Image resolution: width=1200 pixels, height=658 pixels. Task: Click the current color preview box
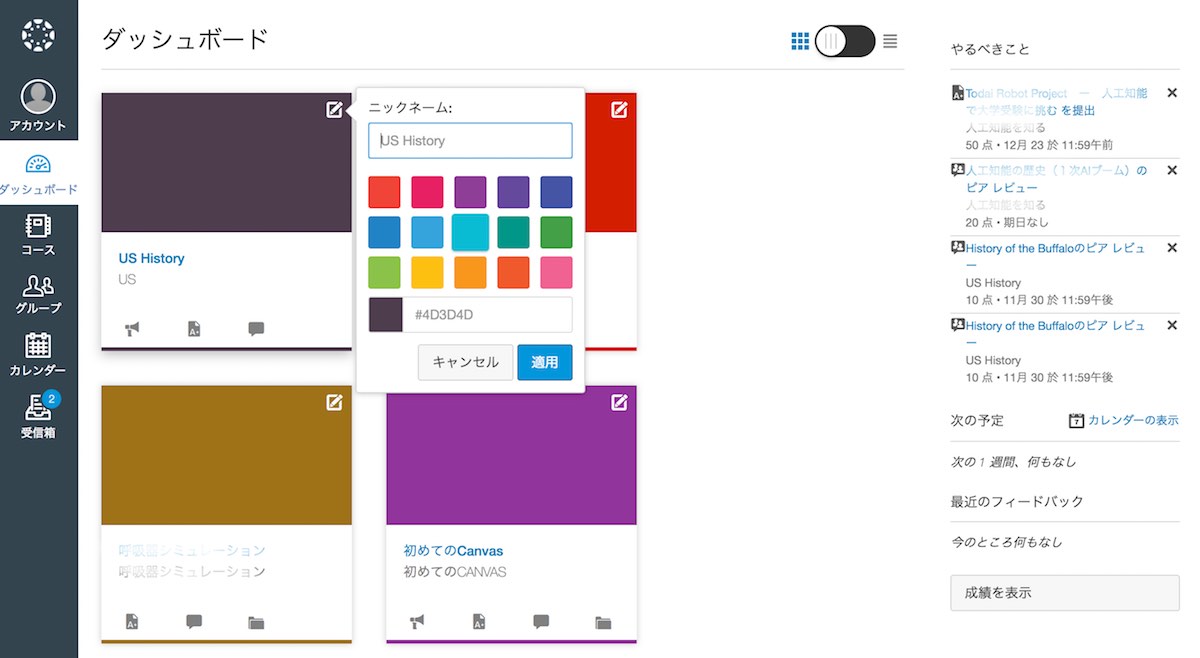click(386, 315)
